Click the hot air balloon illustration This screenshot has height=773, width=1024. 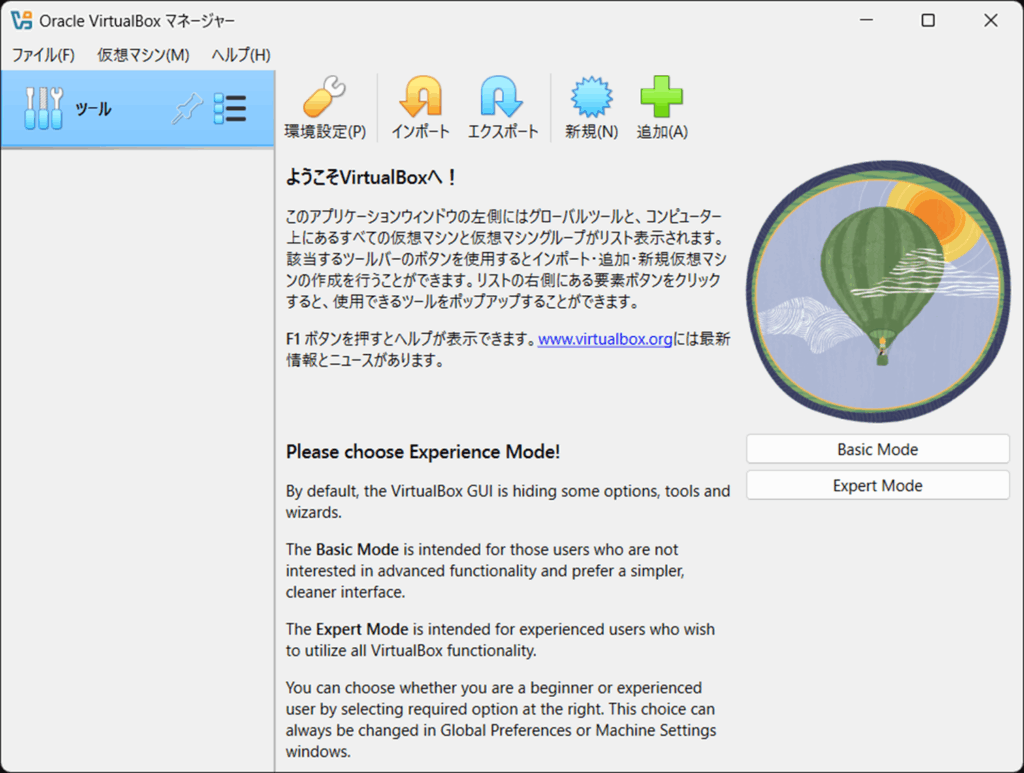click(x=878, y=291)
